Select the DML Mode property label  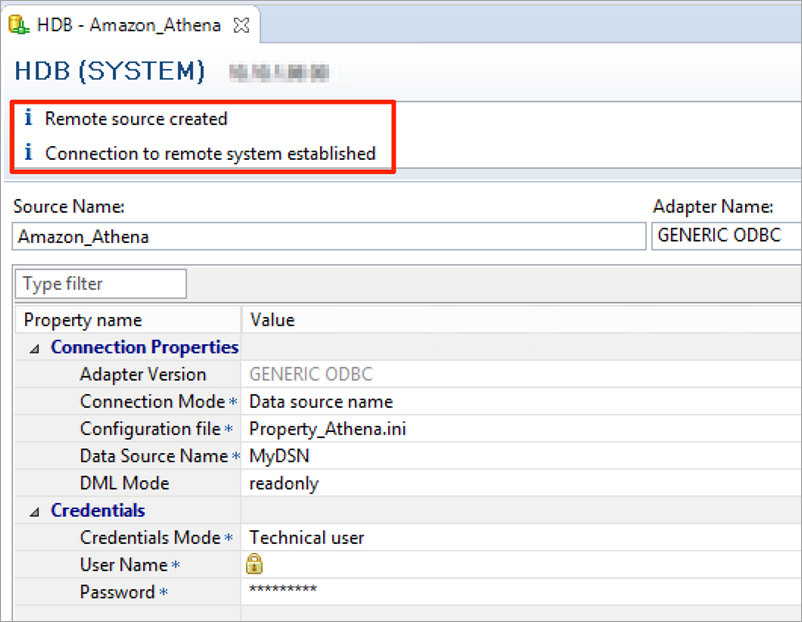coord(124,483)
